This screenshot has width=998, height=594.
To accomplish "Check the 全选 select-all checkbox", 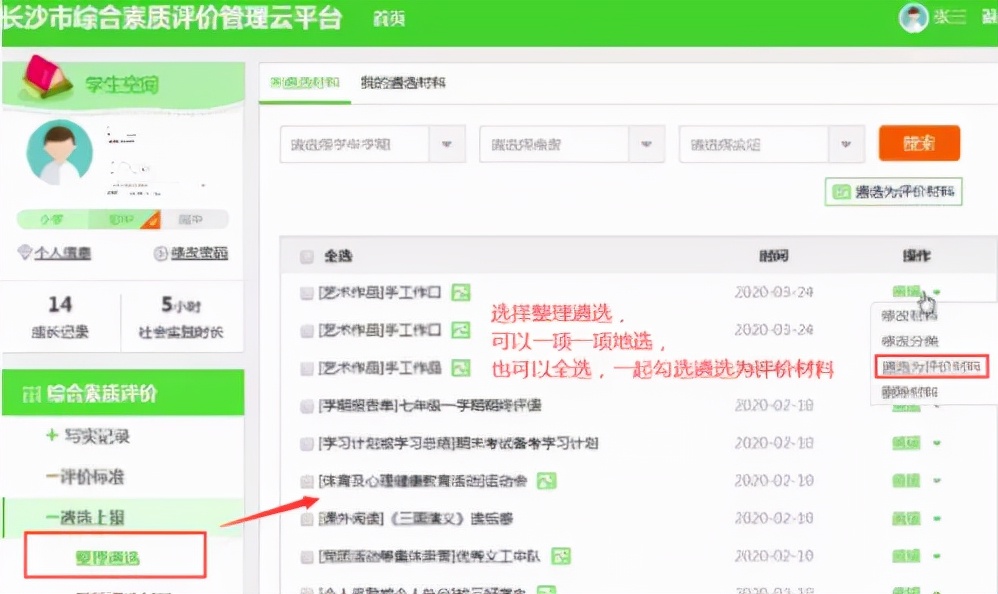I will pos(307,256).
